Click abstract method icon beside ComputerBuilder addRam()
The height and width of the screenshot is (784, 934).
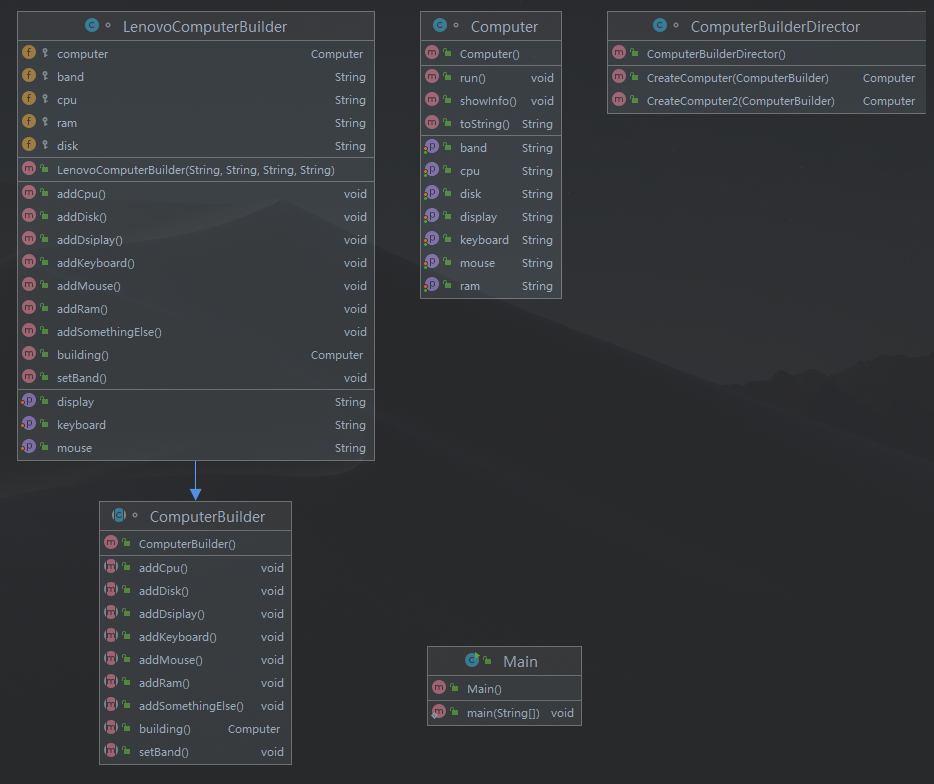pos(111,682)
